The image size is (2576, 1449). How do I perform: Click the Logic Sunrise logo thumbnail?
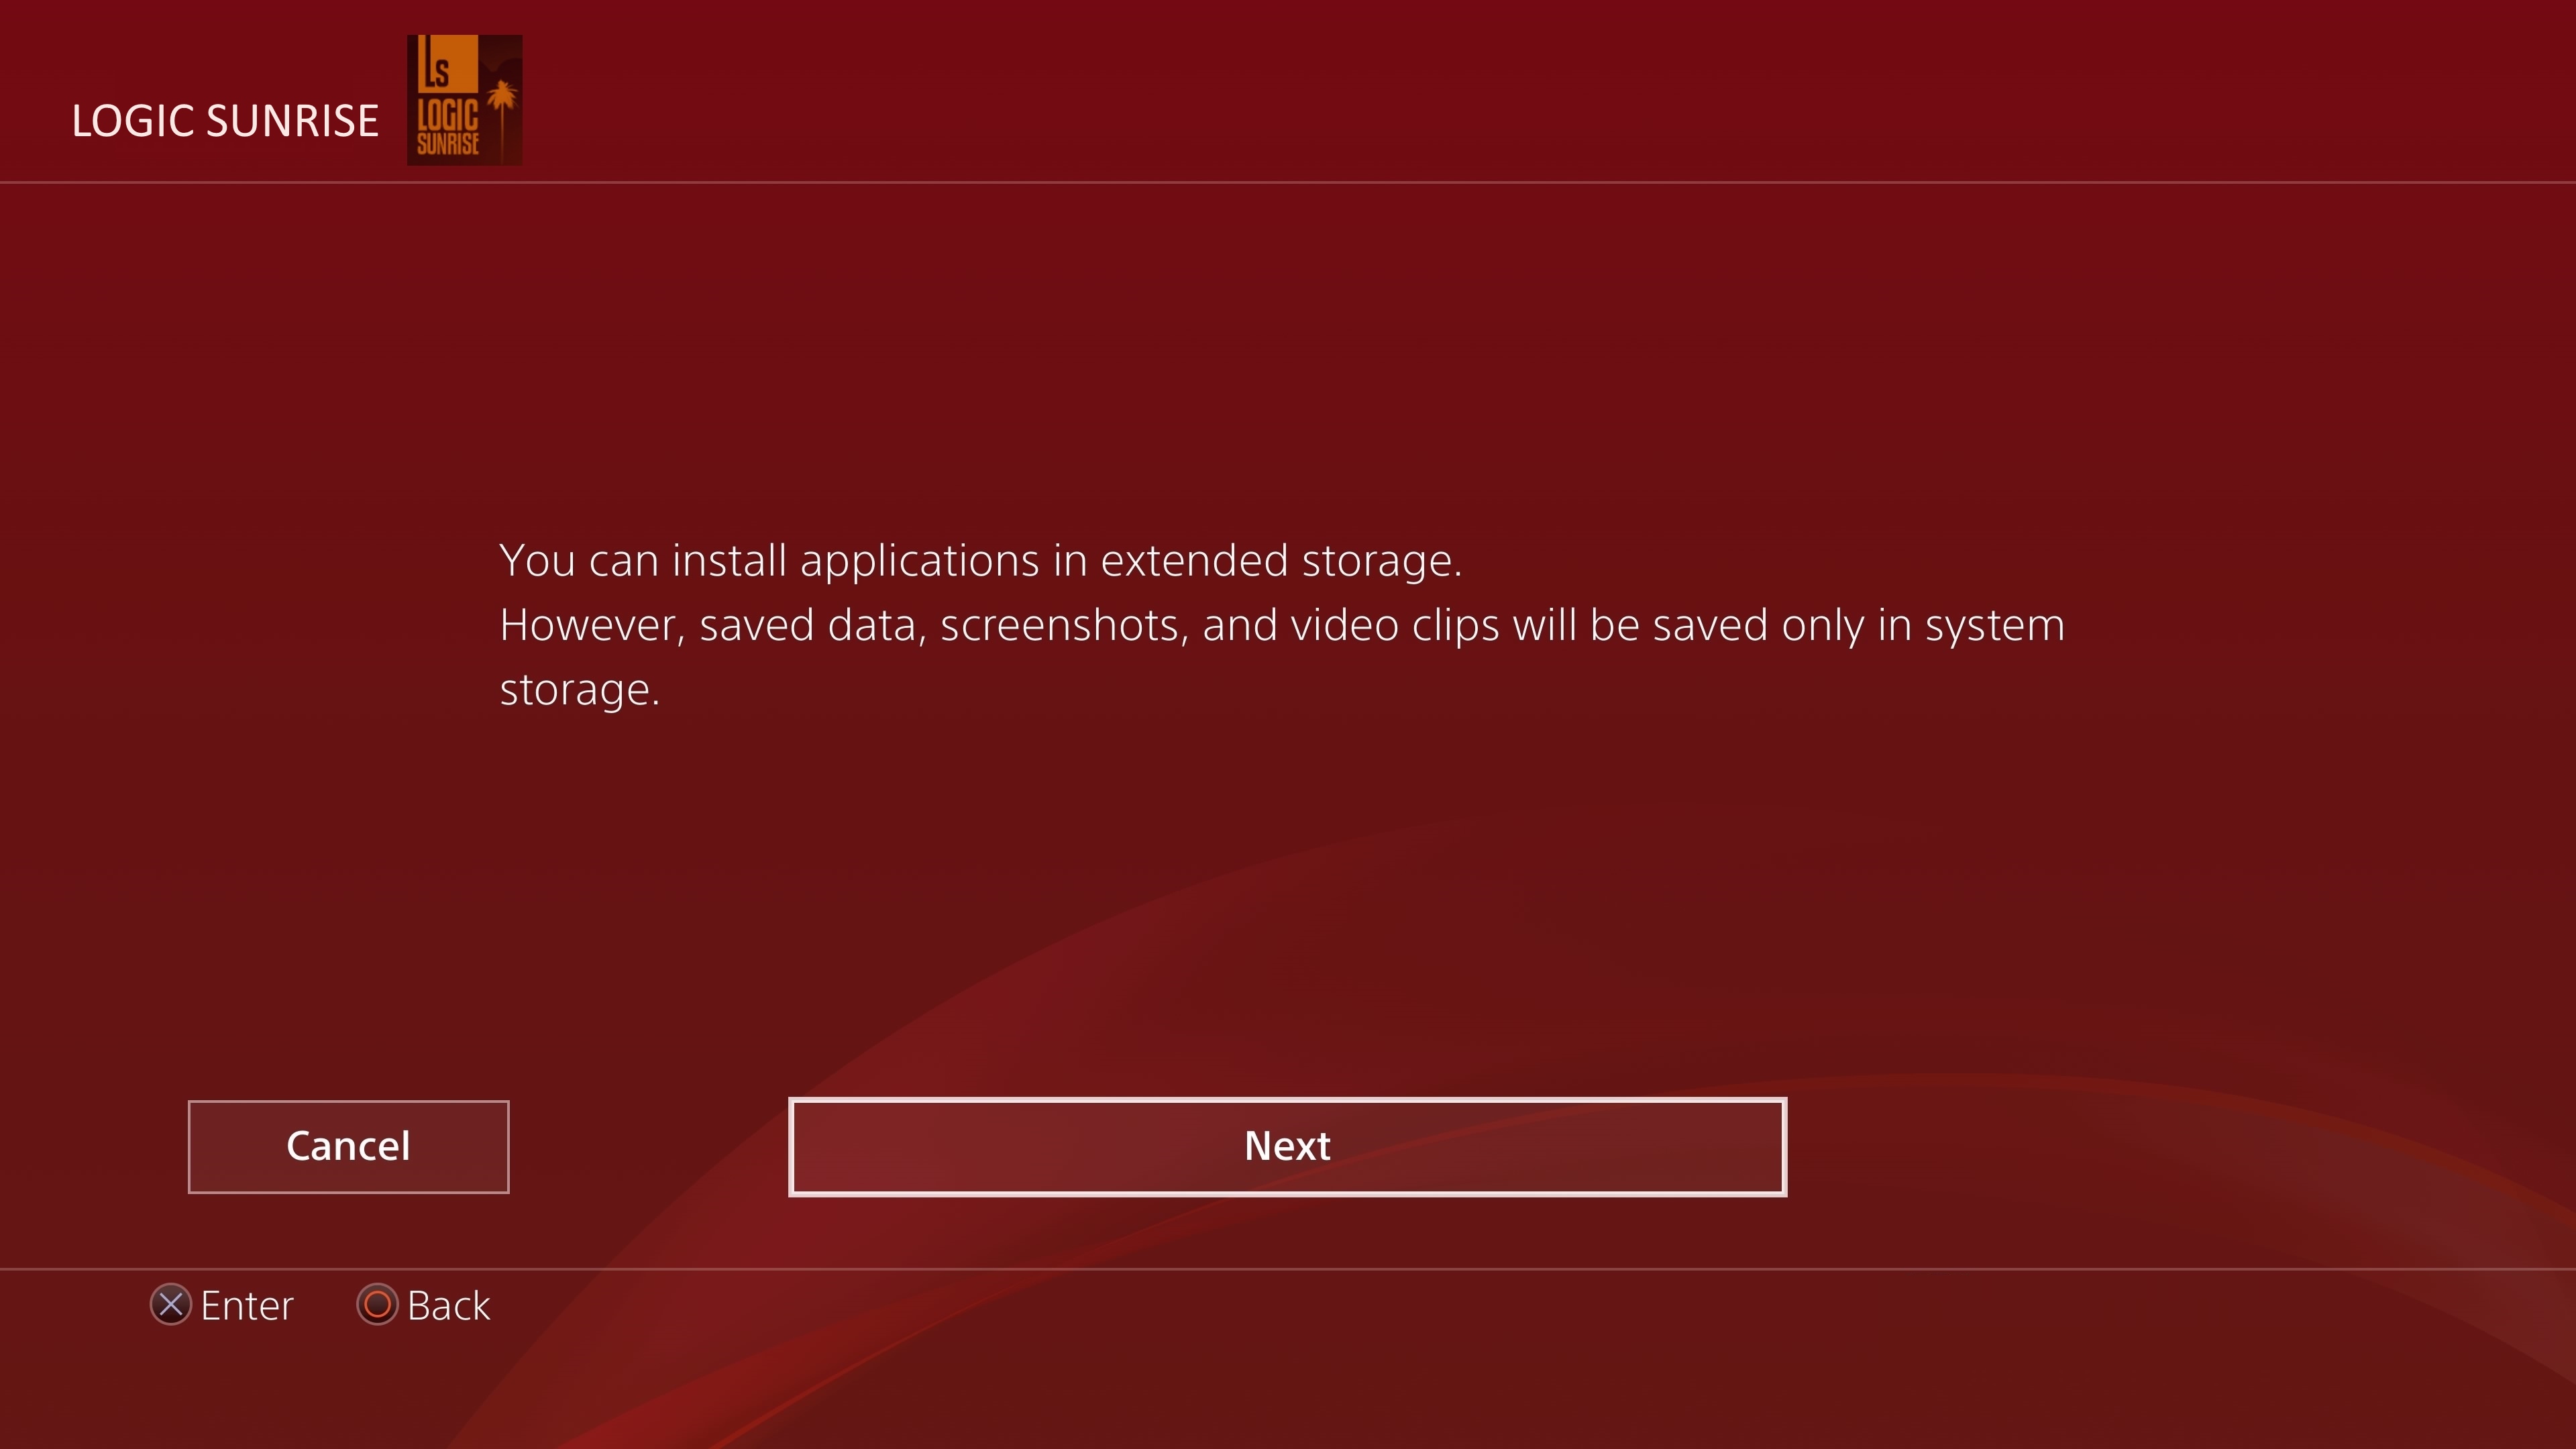(x=464, y=100)
